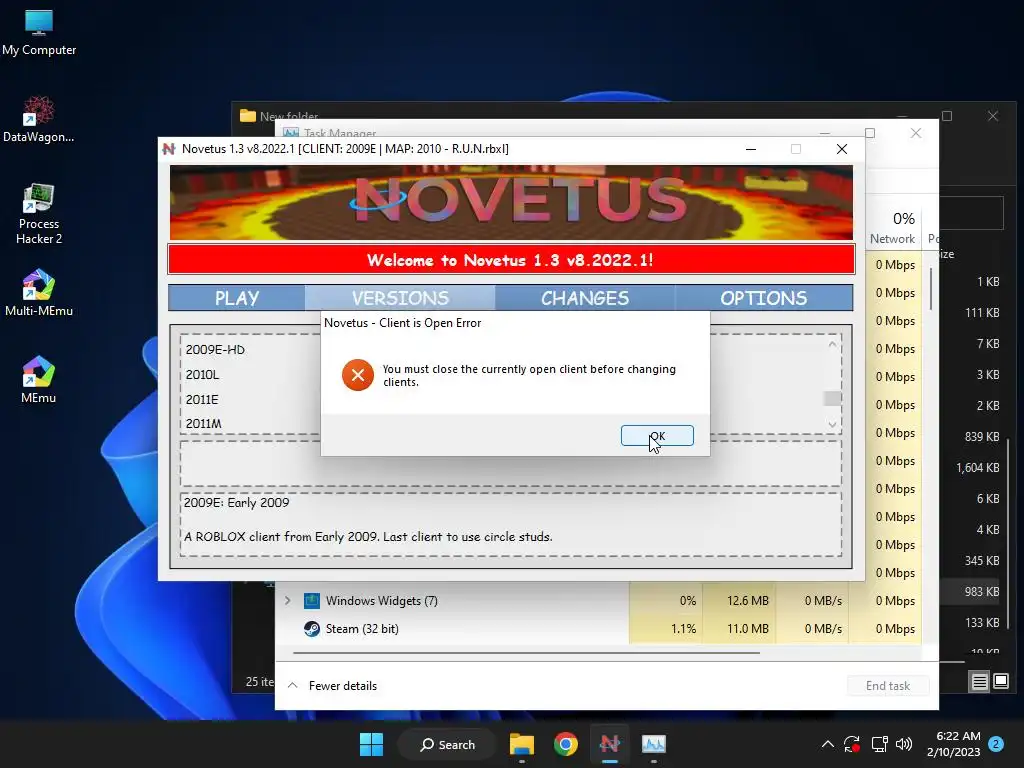Select the Windows Widgets row icon
This screenshot has height=768, width=1024.
(312, 600)
